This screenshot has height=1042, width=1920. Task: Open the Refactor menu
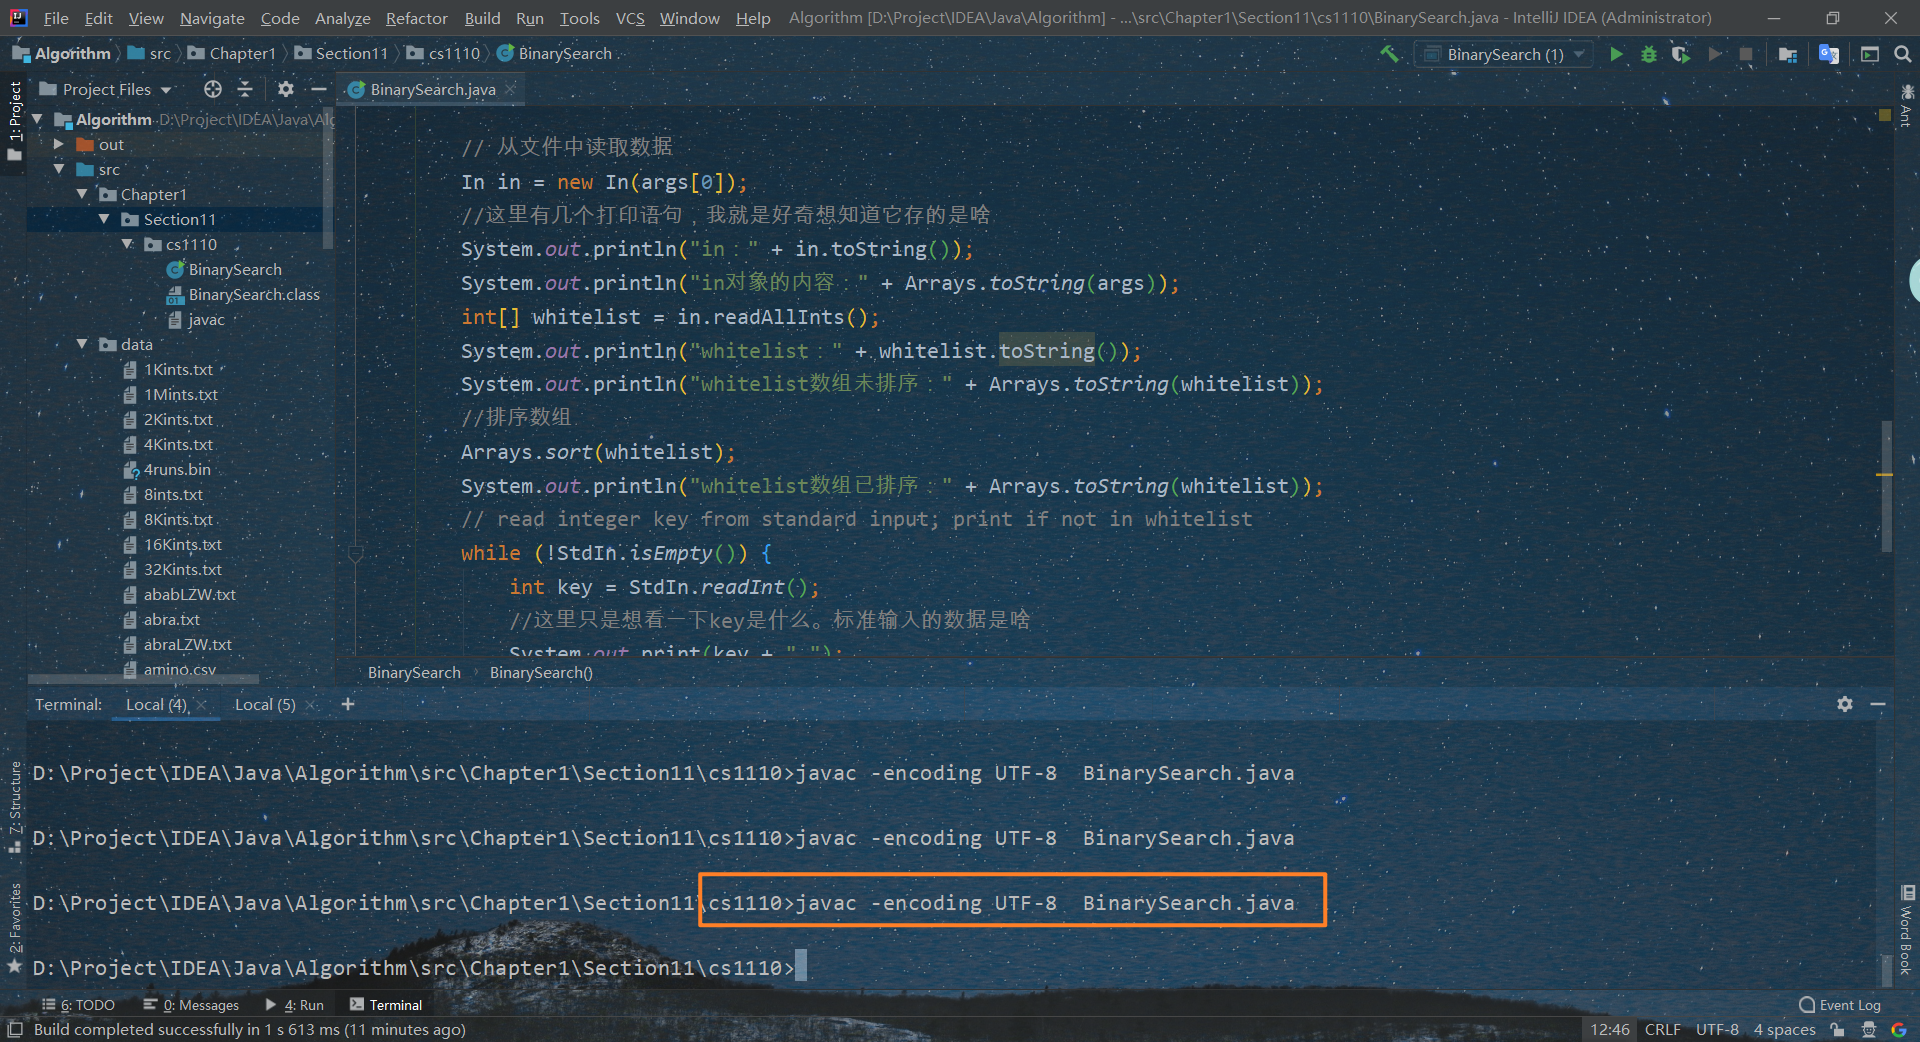click(x=417, y=18)
